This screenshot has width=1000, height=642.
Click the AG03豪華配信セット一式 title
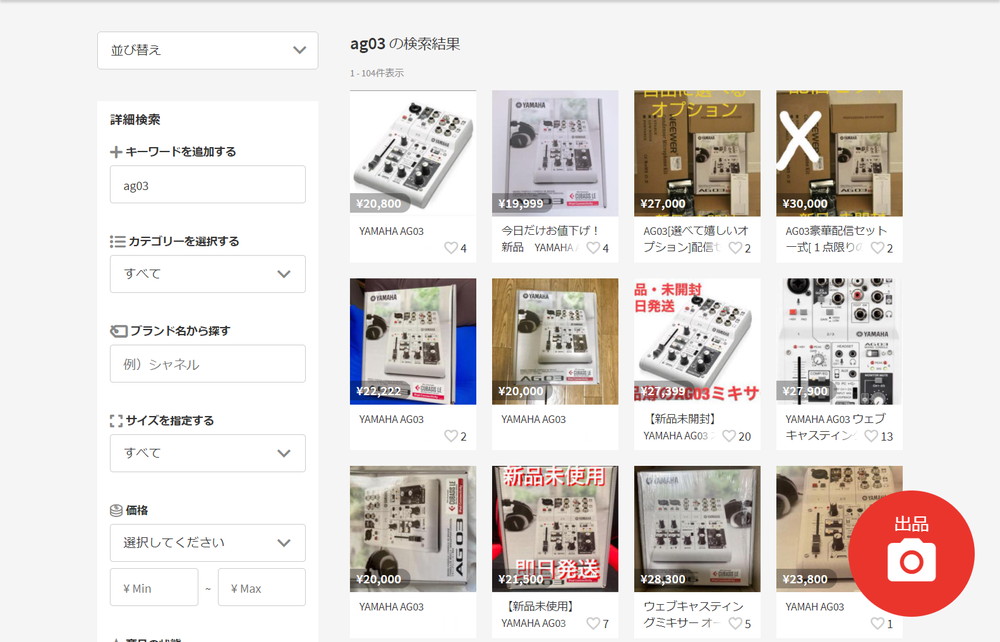(x=835, y=239)
